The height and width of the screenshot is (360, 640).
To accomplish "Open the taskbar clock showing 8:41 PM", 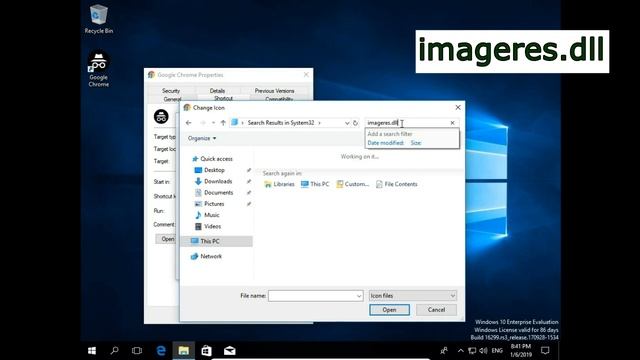I will tap(521, 351).
